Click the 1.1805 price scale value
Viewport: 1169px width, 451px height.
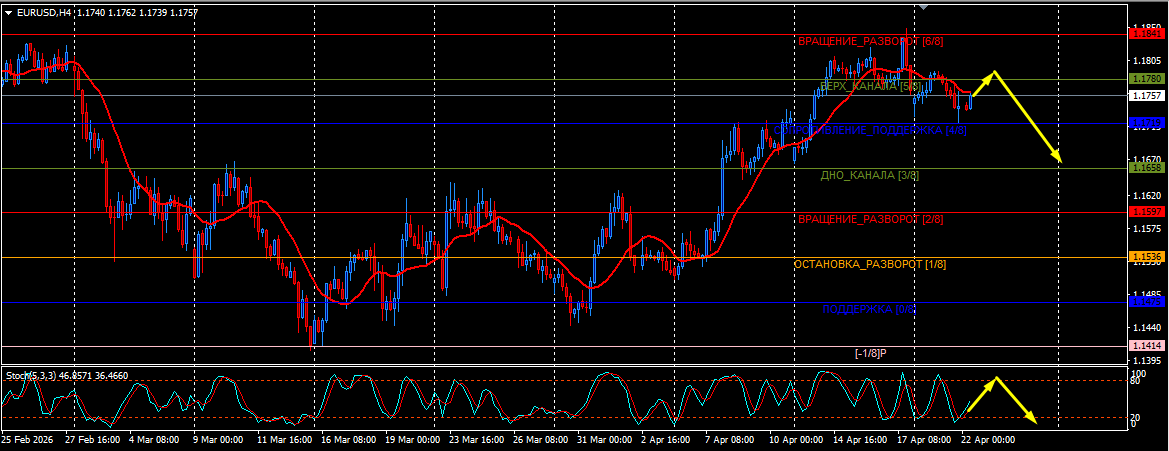[x=1146, y=62]
